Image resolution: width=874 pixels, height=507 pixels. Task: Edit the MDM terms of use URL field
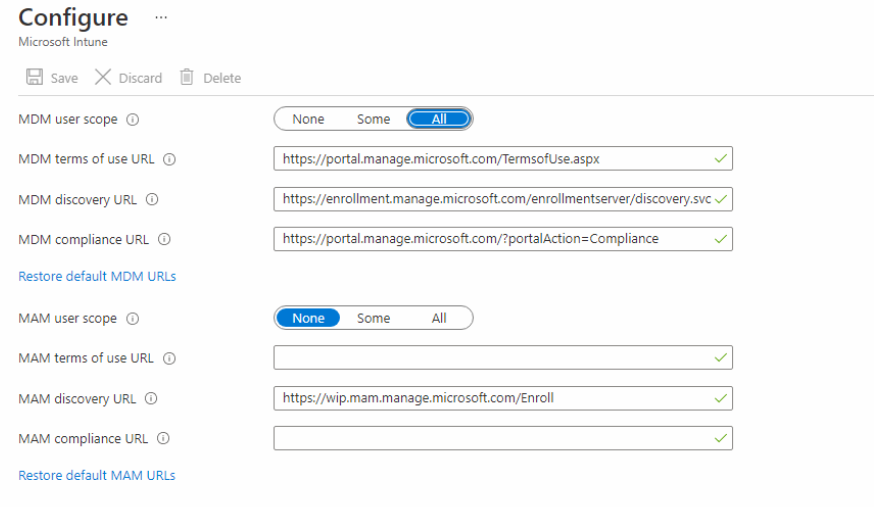point(503,159)
